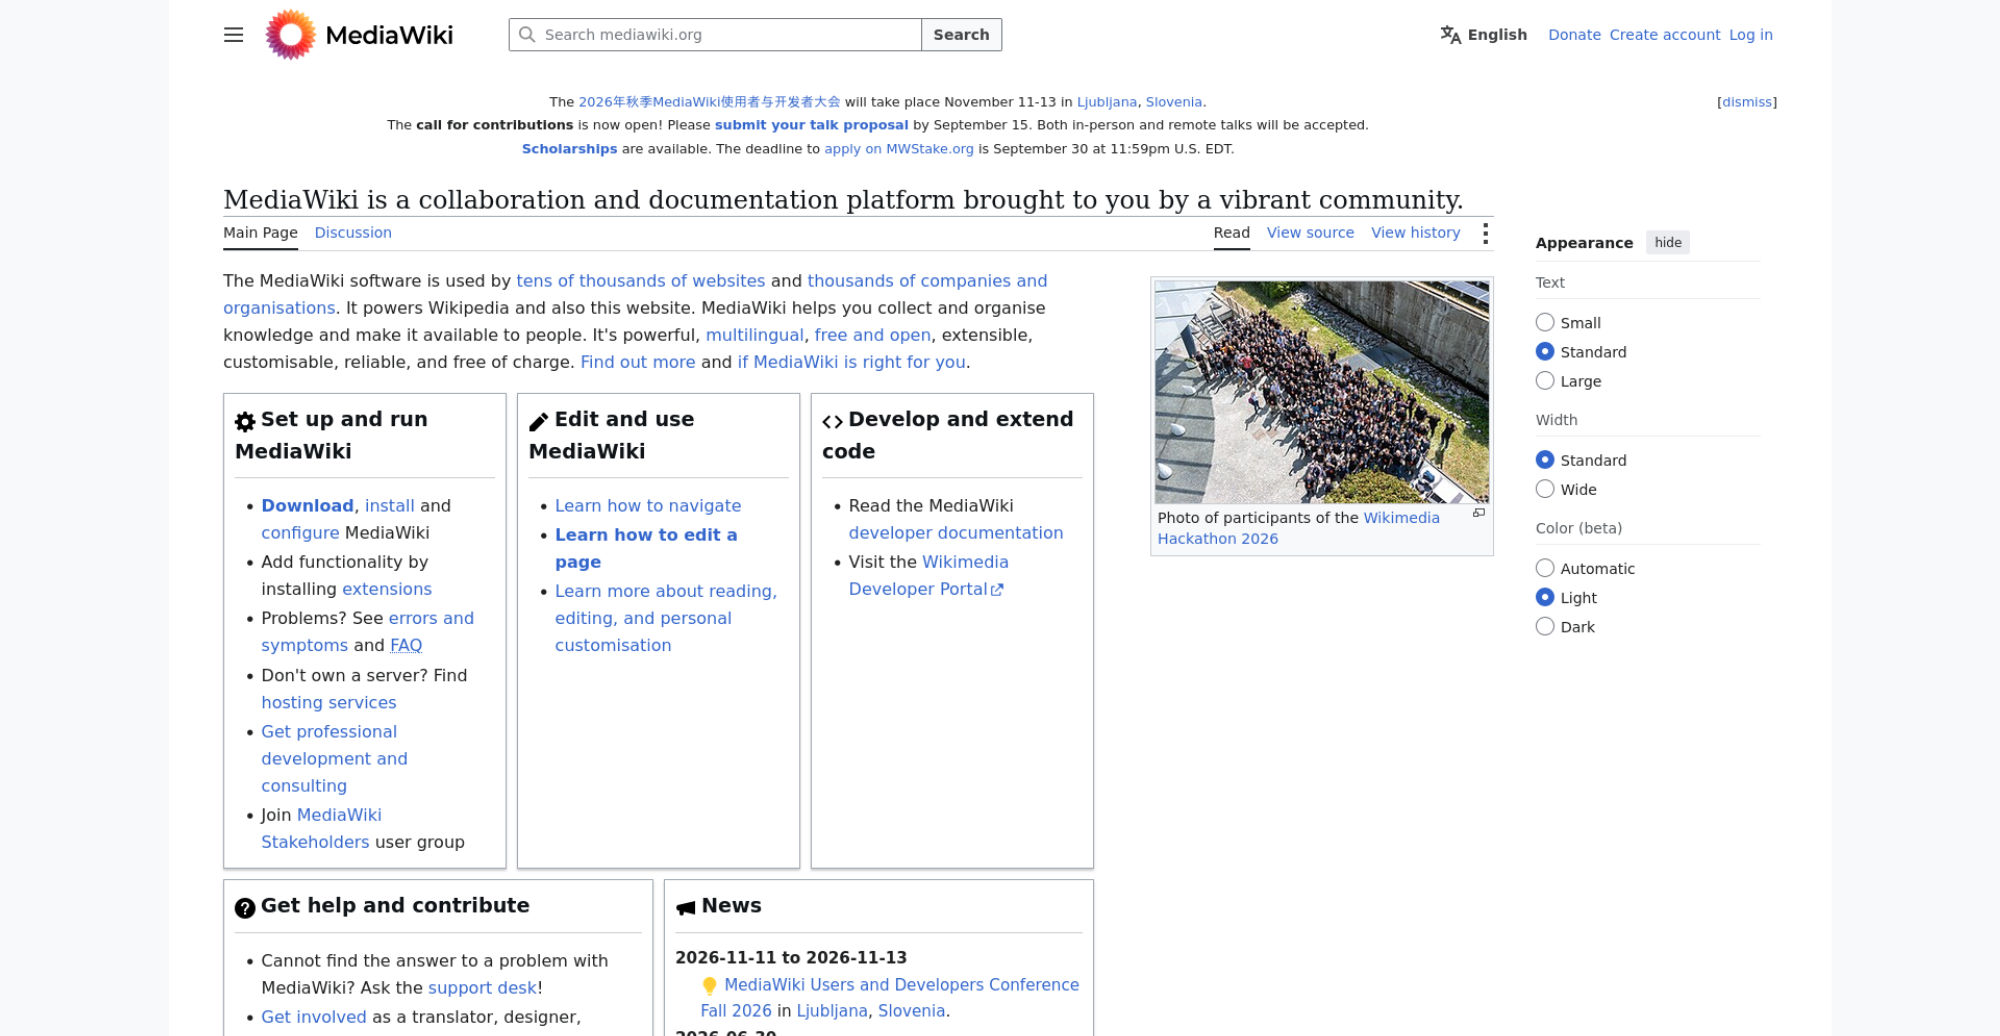Select Light color mode
This screenshot has height=1036, width=2000.
tap(1545, 596)
